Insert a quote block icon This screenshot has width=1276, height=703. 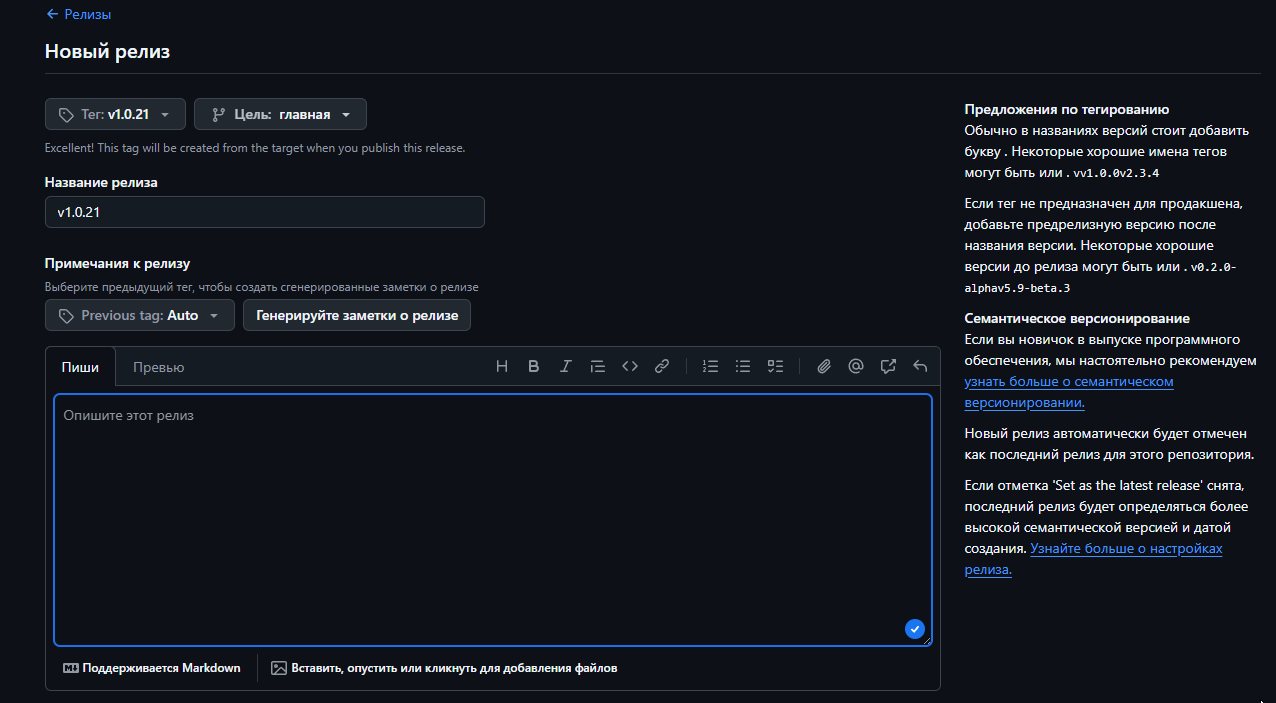point(598,367)
